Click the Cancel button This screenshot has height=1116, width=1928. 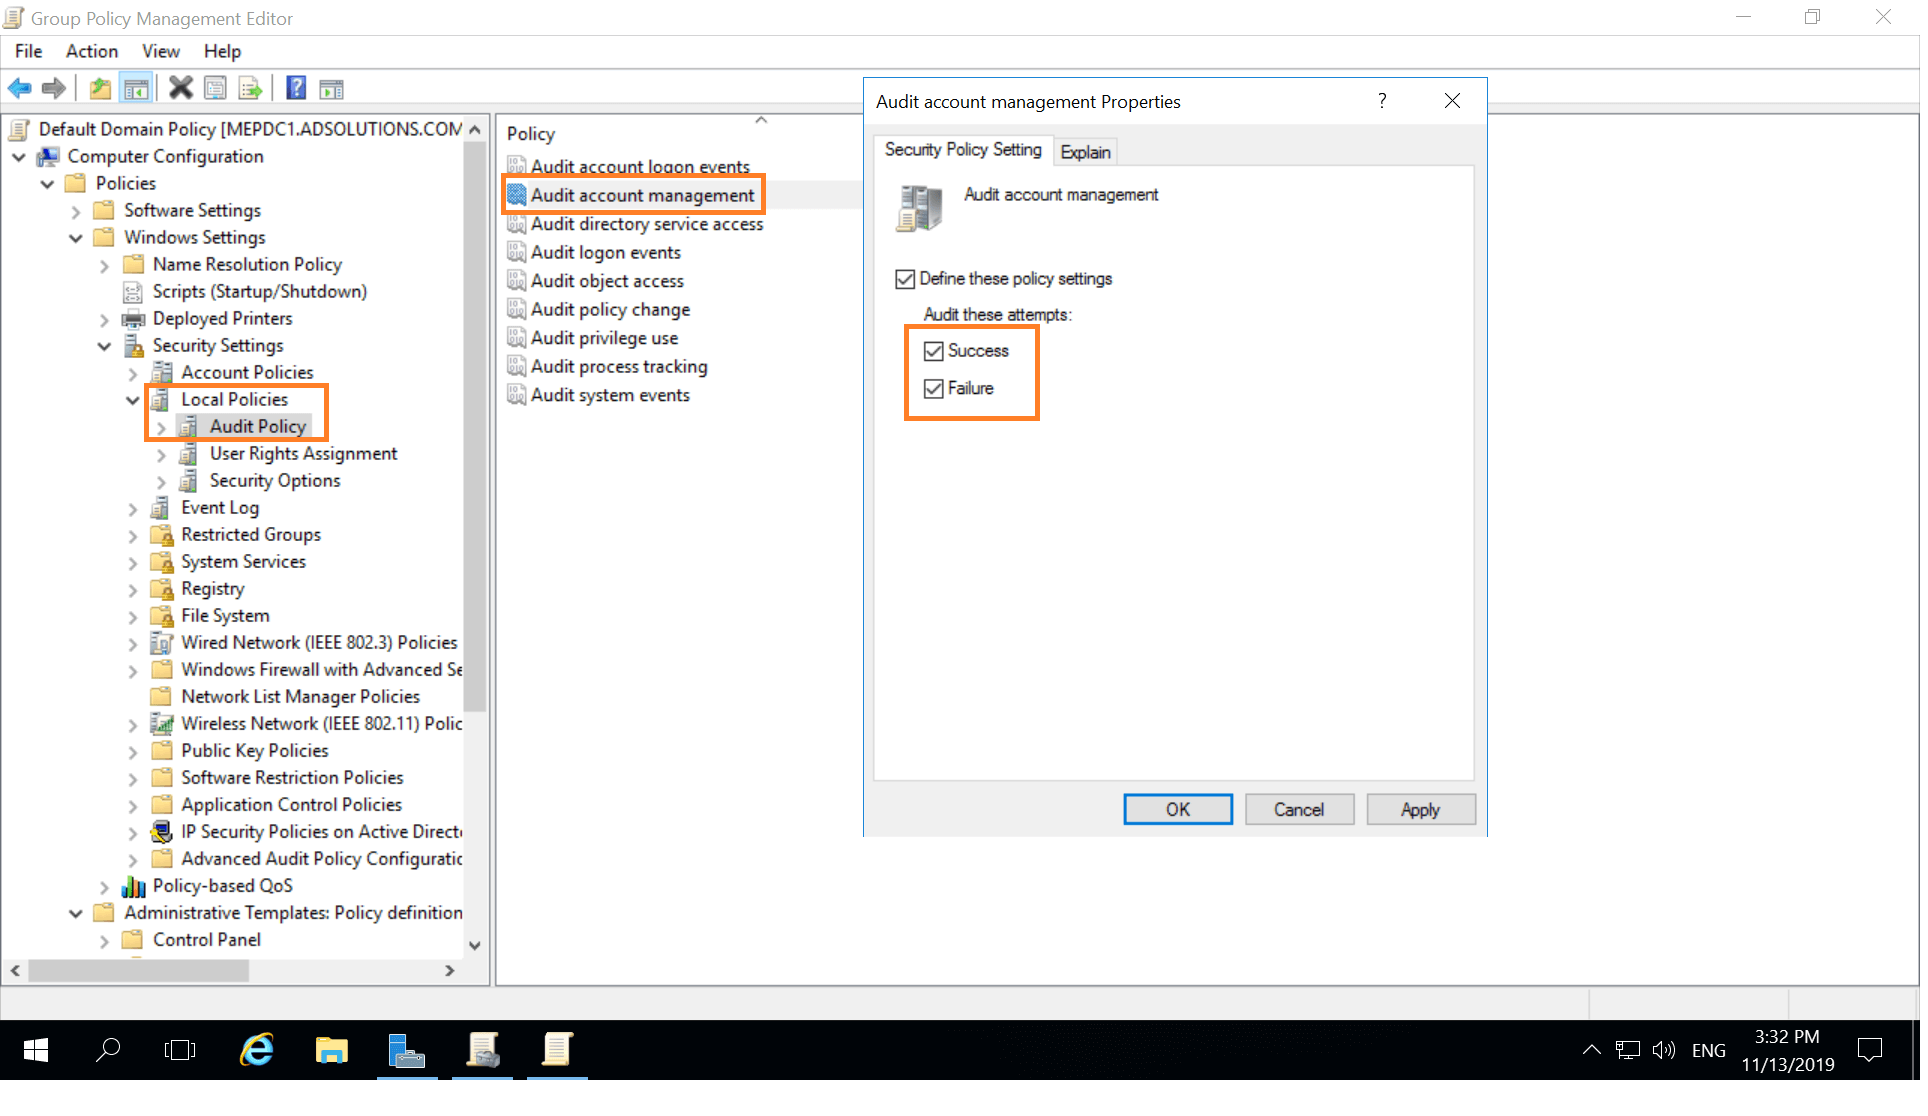click(1299, 809)
